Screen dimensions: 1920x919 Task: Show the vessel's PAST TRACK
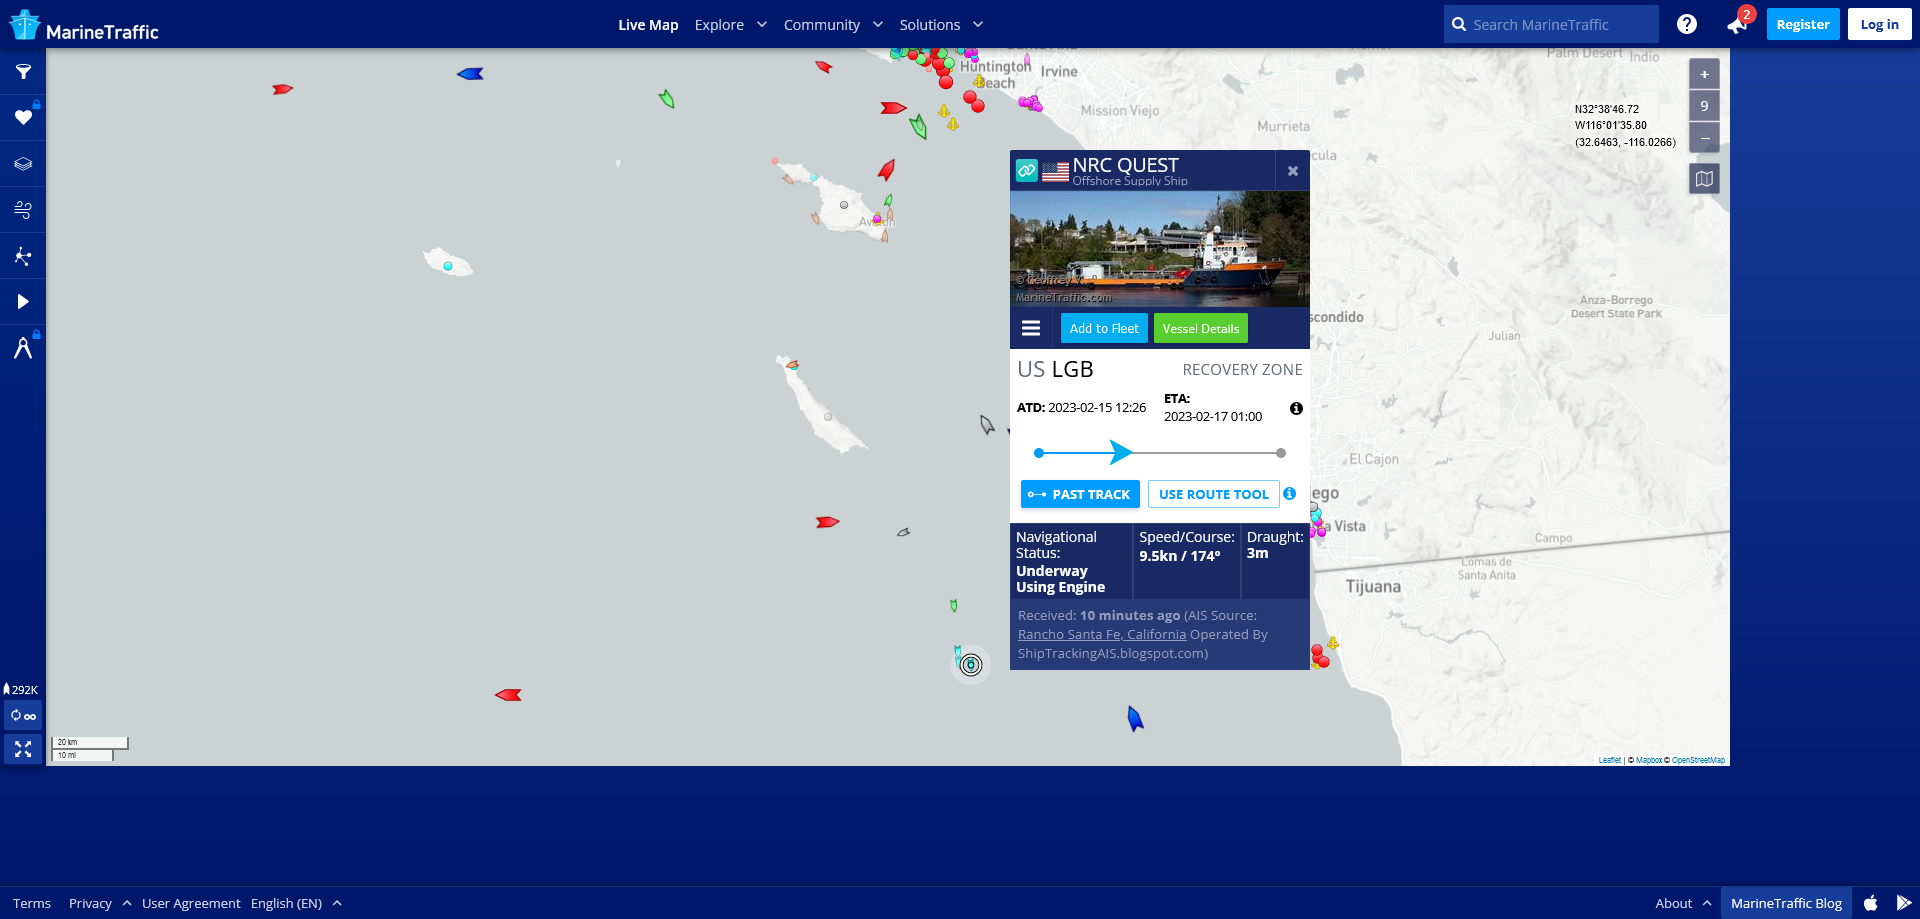coord(1080,494)
